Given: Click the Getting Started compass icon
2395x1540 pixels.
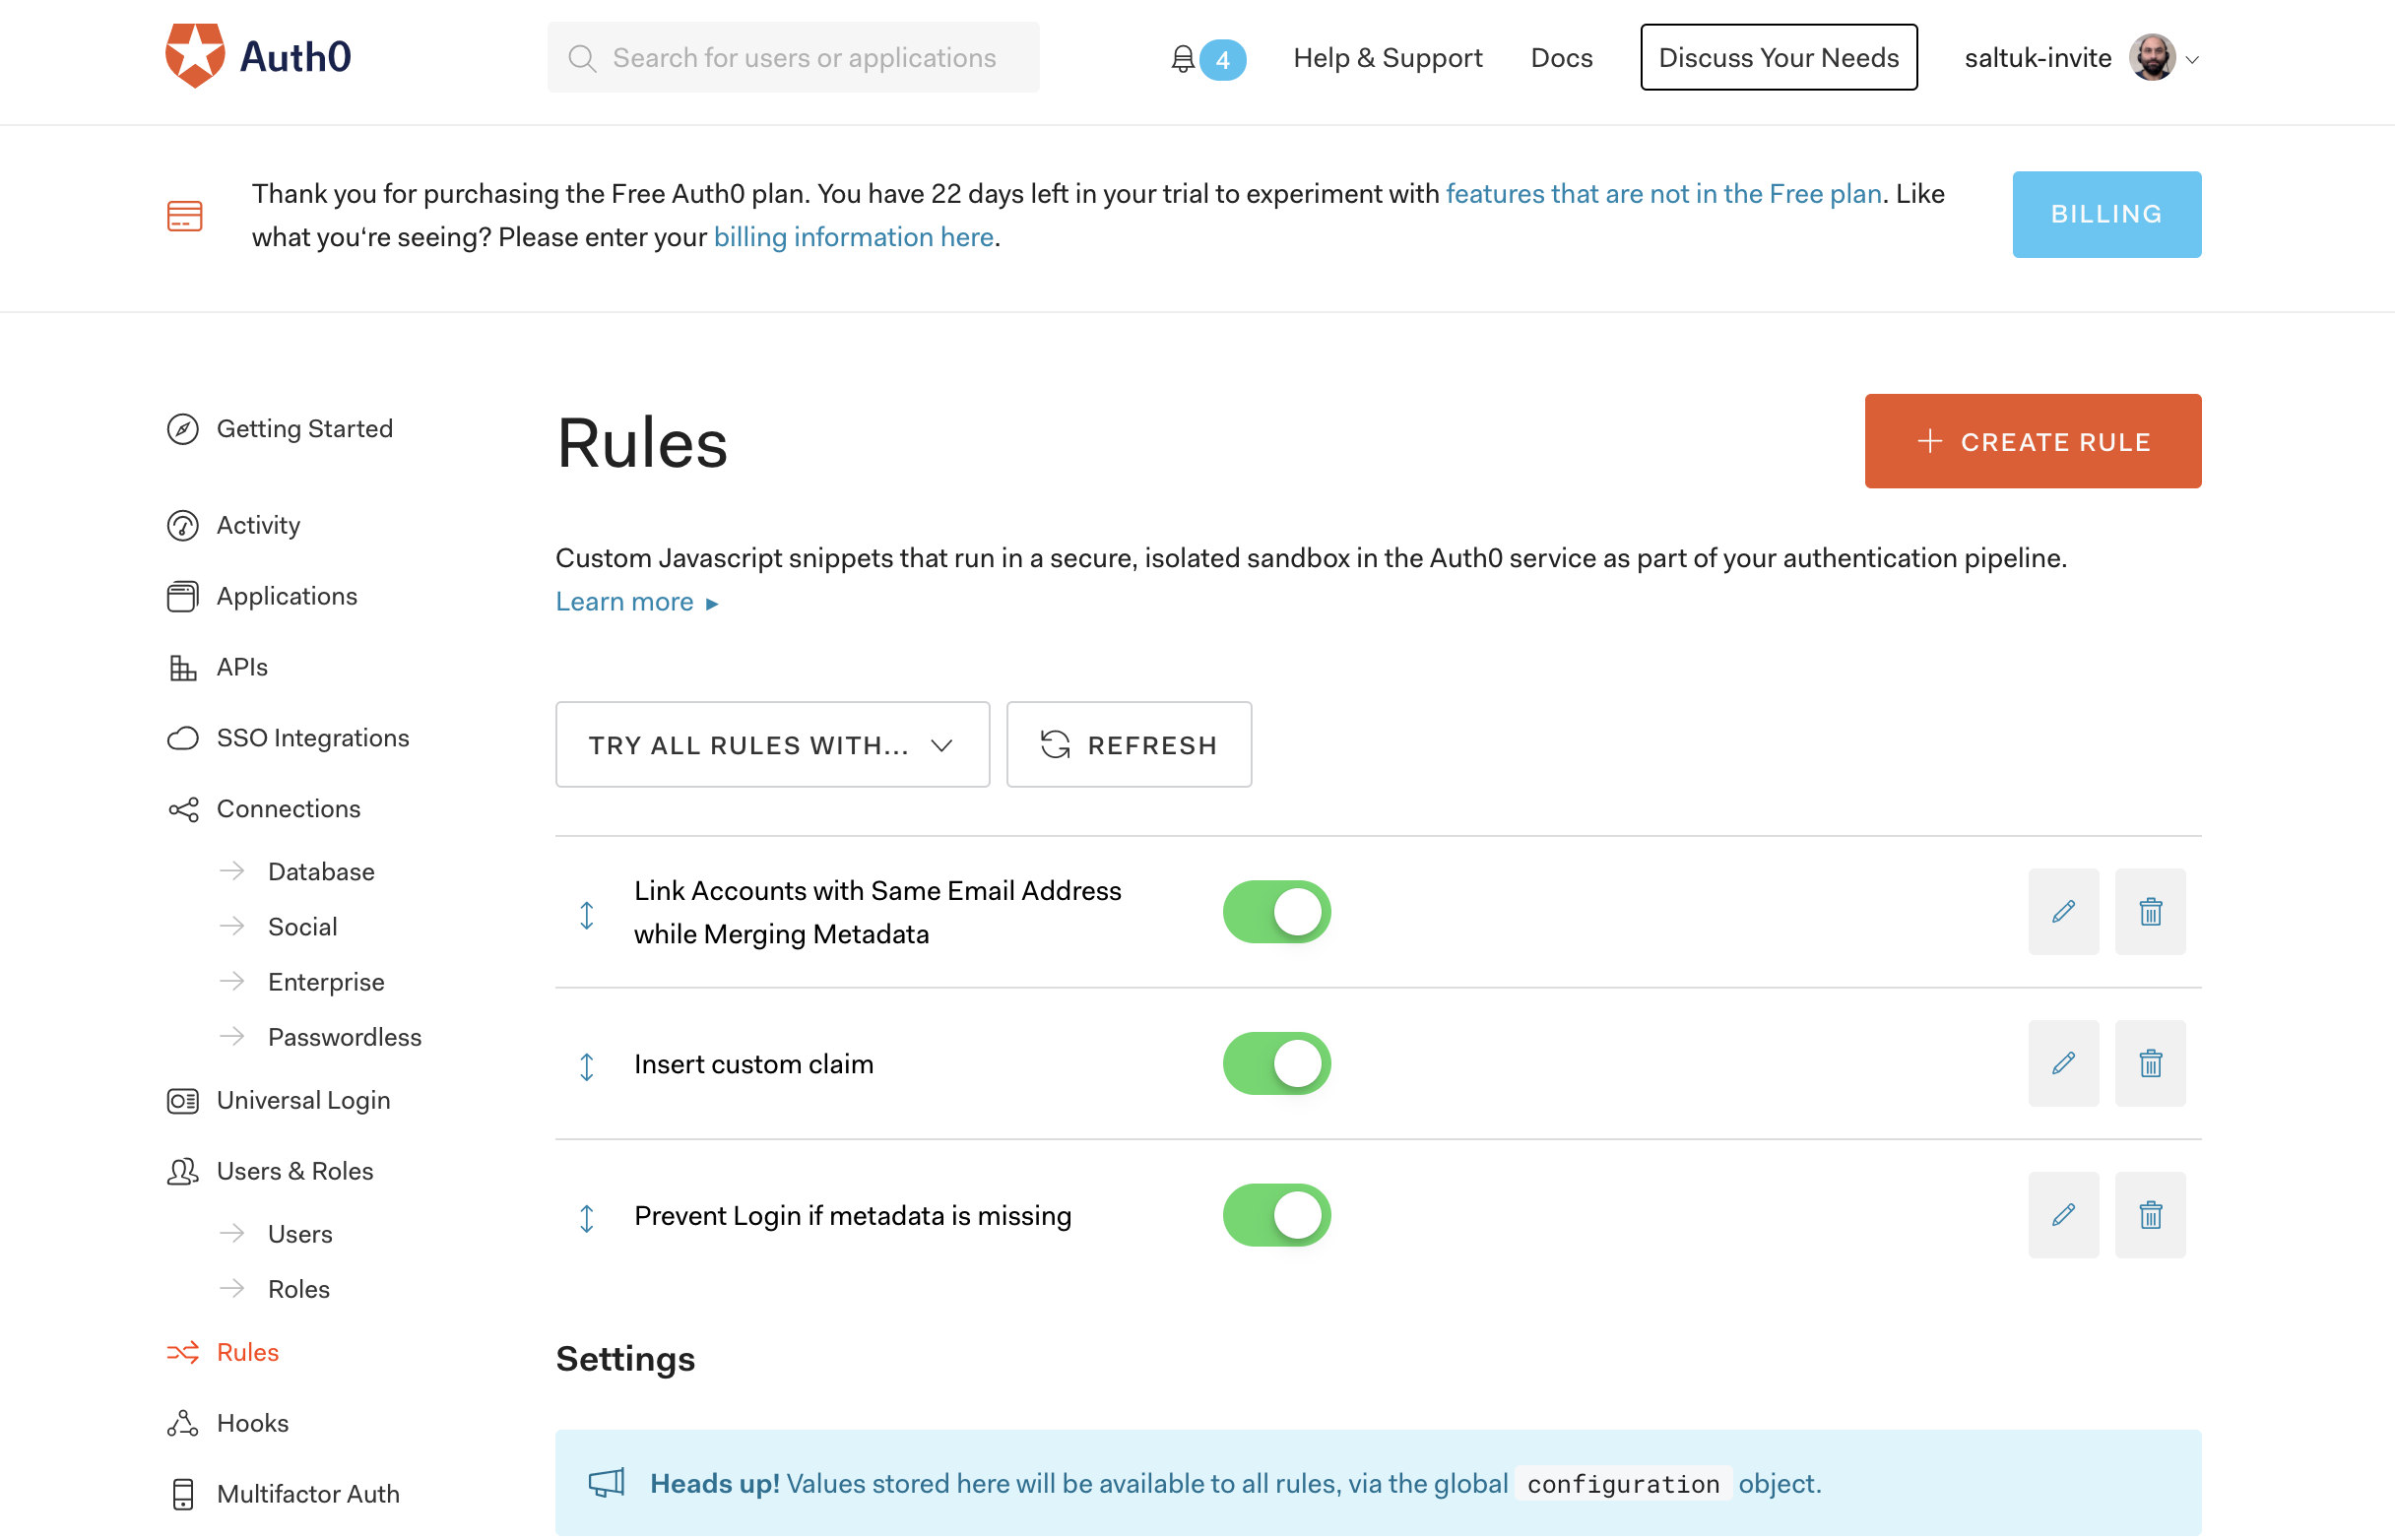Looking at the screenshot, I should (183, 428).
